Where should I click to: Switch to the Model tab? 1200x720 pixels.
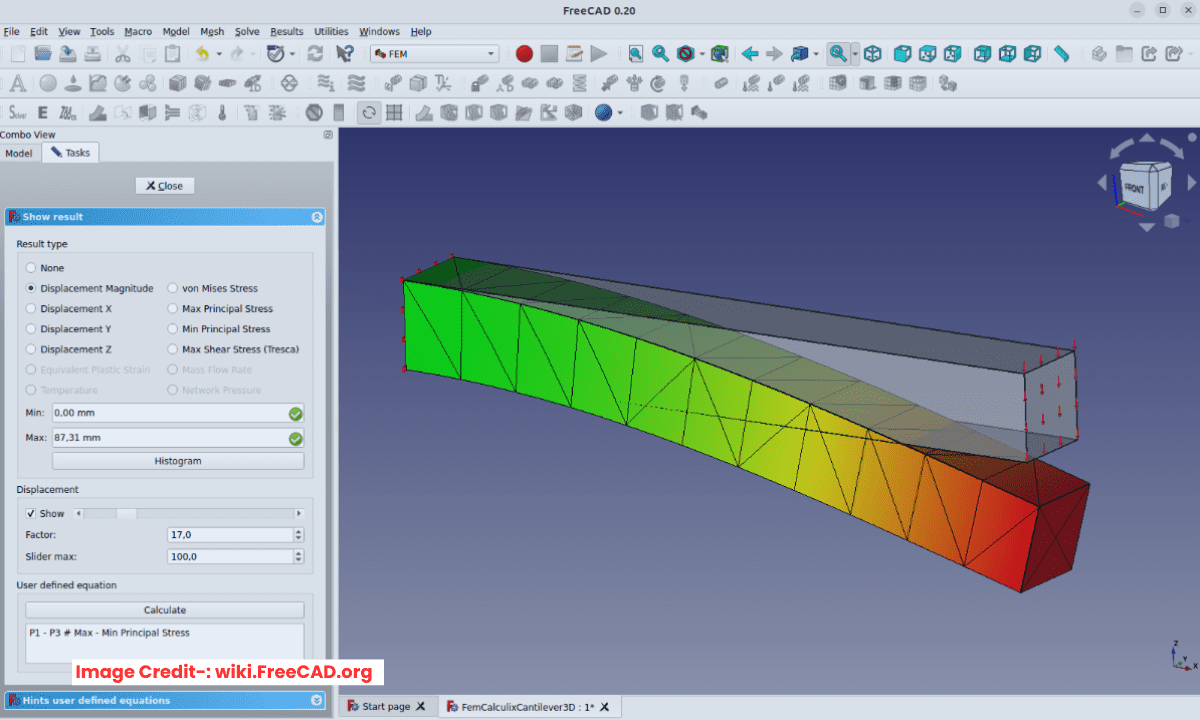point(19,153)
